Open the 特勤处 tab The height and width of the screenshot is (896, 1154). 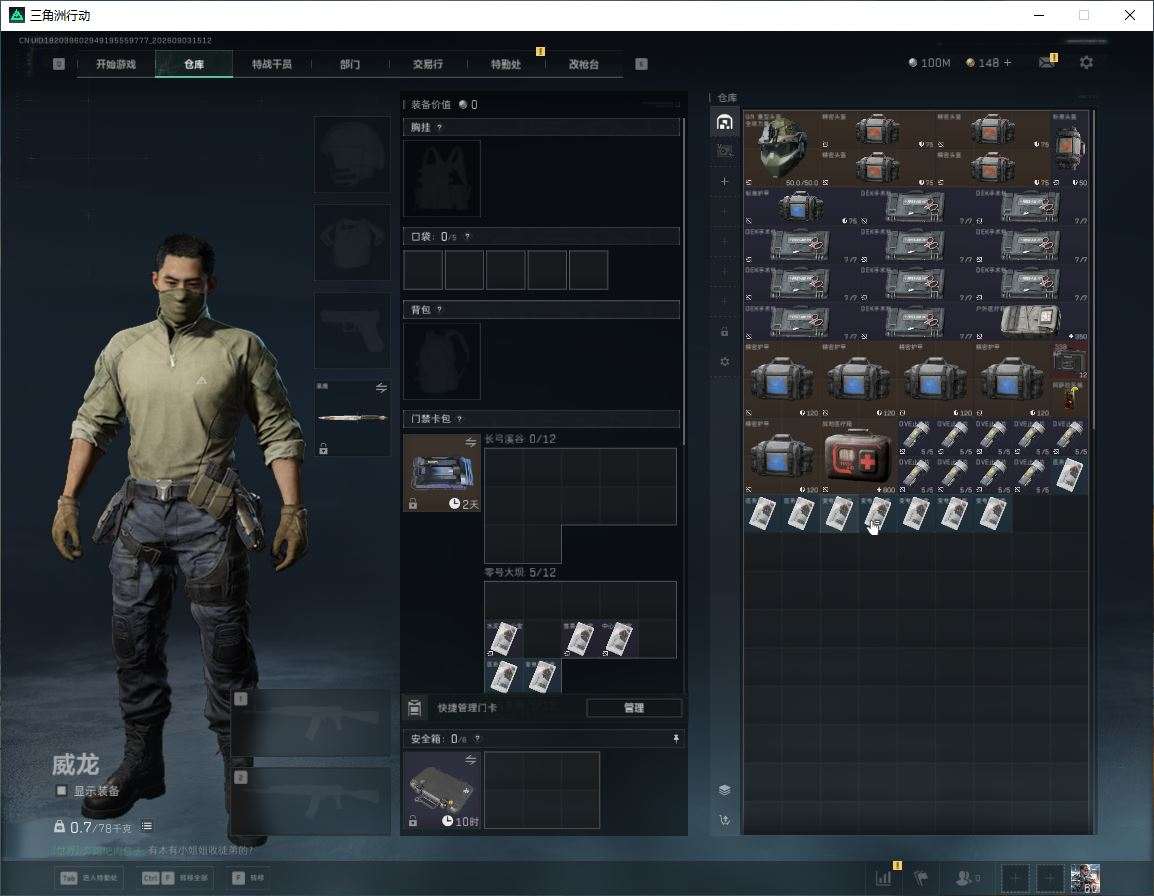[506, 64]
